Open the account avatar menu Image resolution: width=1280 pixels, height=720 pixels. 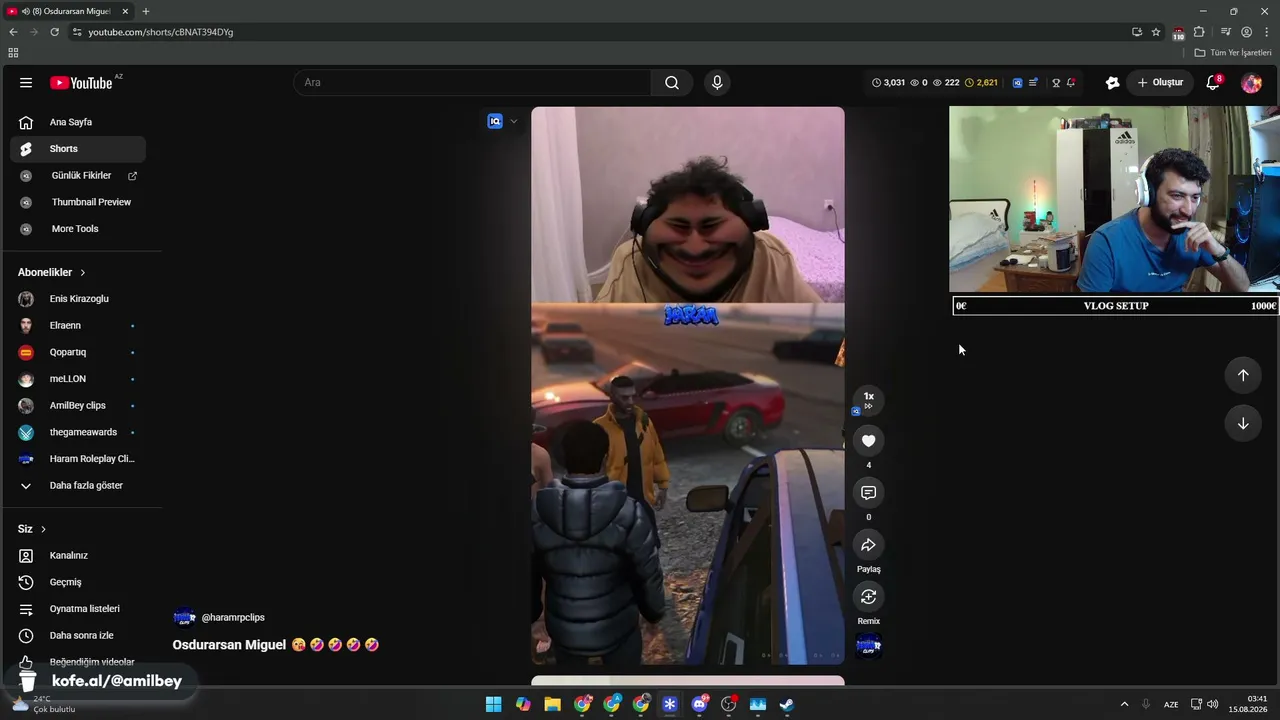1251,83
